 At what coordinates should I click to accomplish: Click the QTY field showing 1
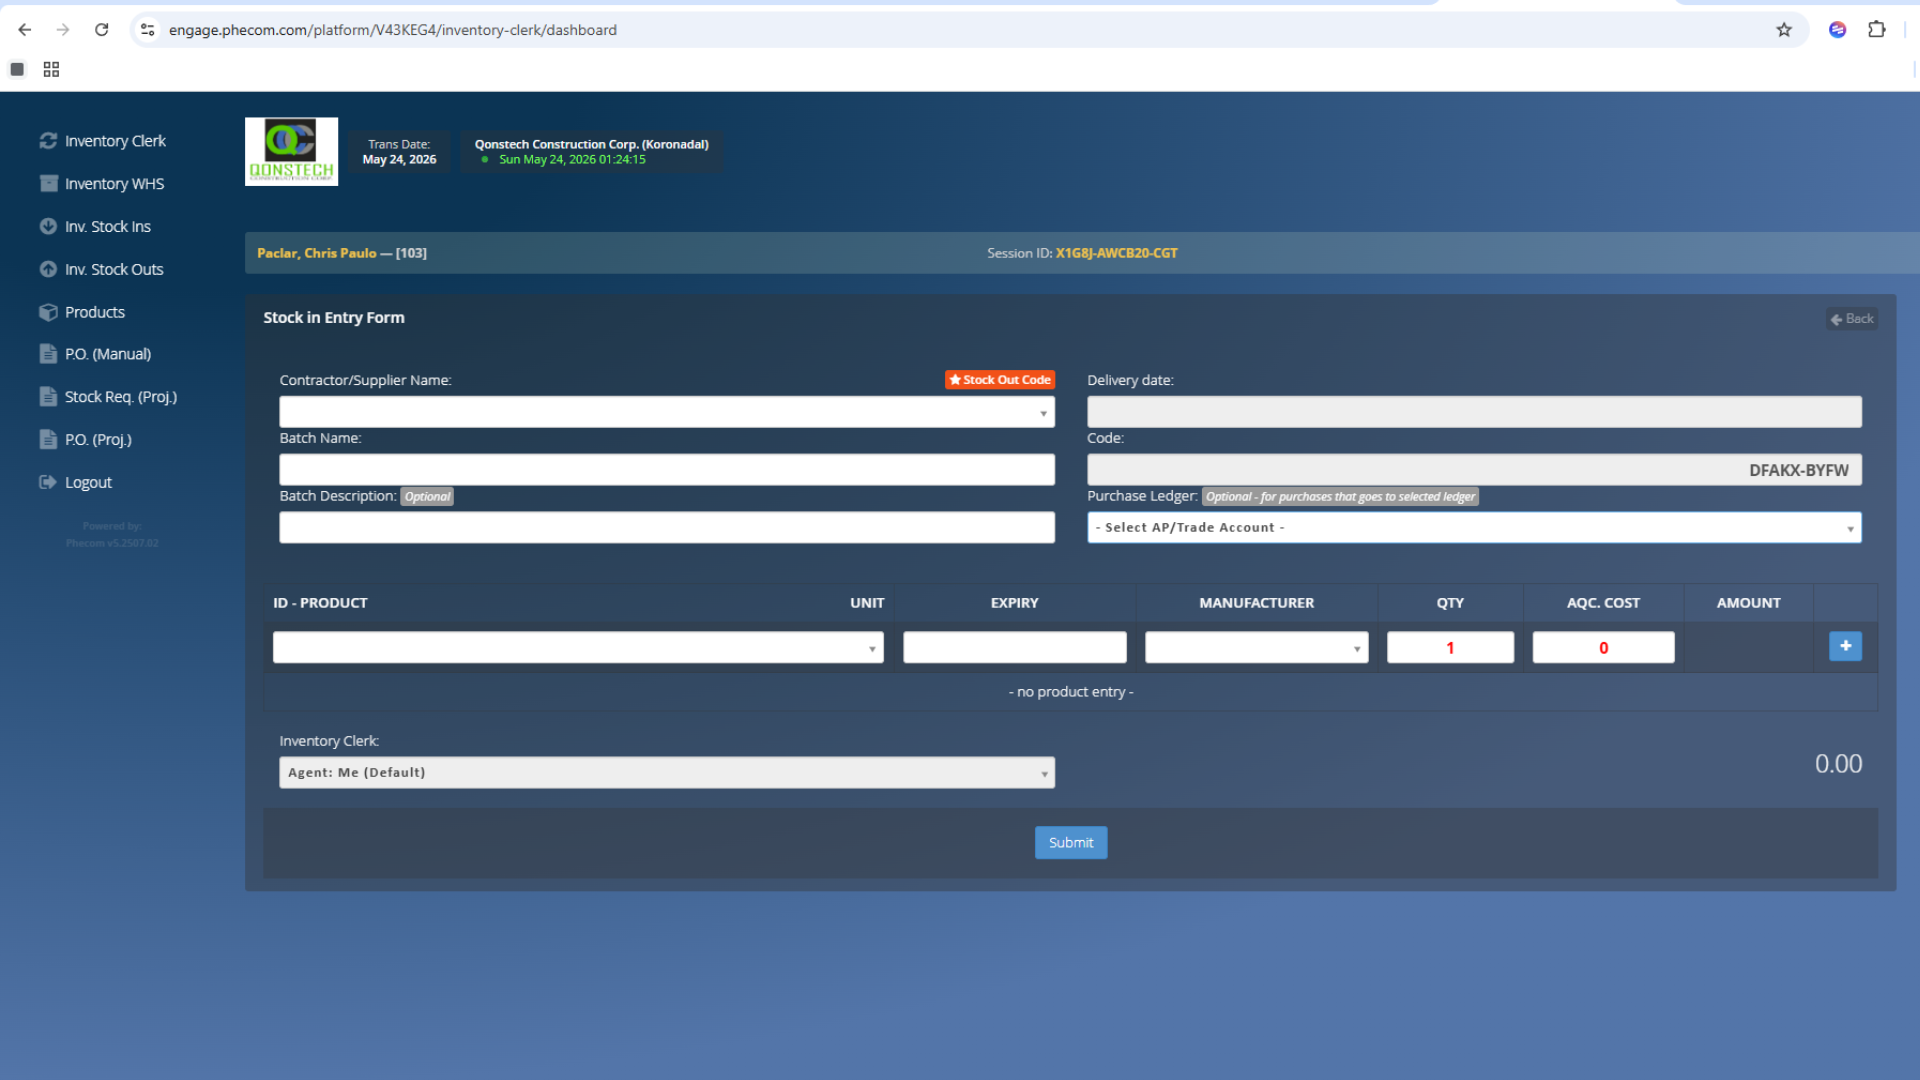click(x=1450, y=648)
